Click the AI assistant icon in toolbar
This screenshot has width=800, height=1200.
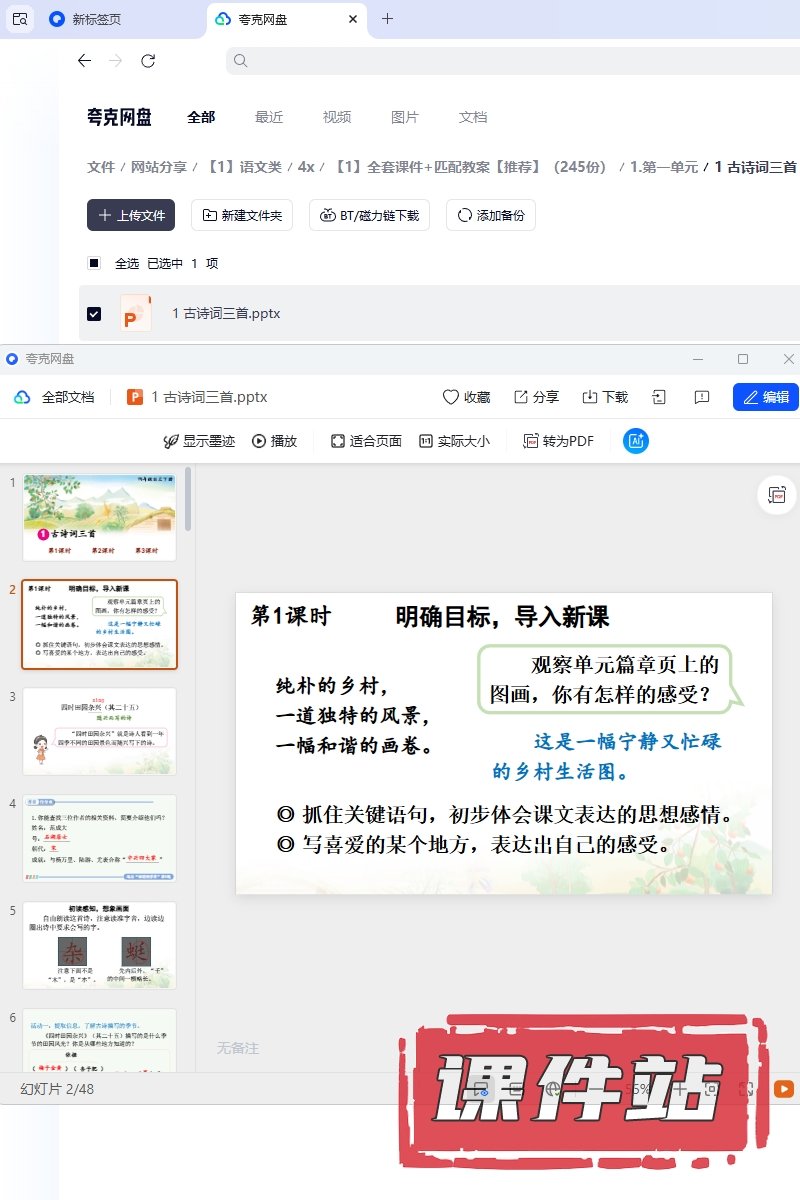click(x=636, y=441)
